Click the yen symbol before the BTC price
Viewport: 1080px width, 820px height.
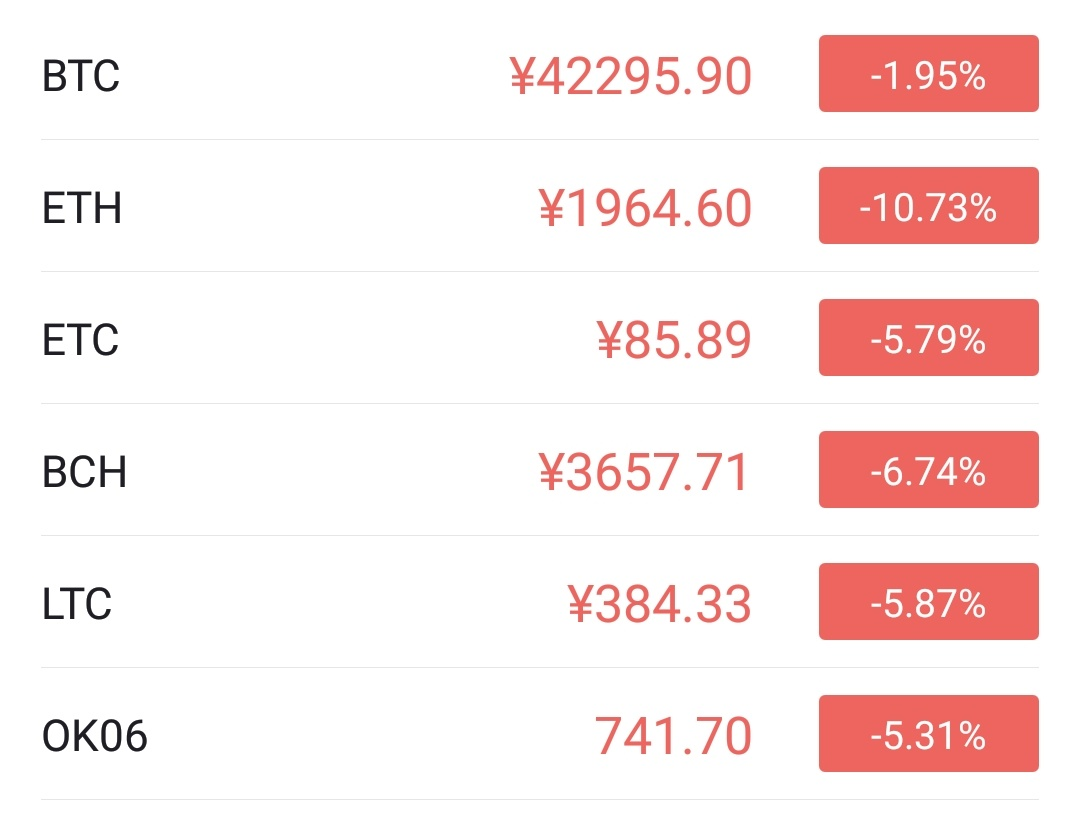click(x=523, y=76)
